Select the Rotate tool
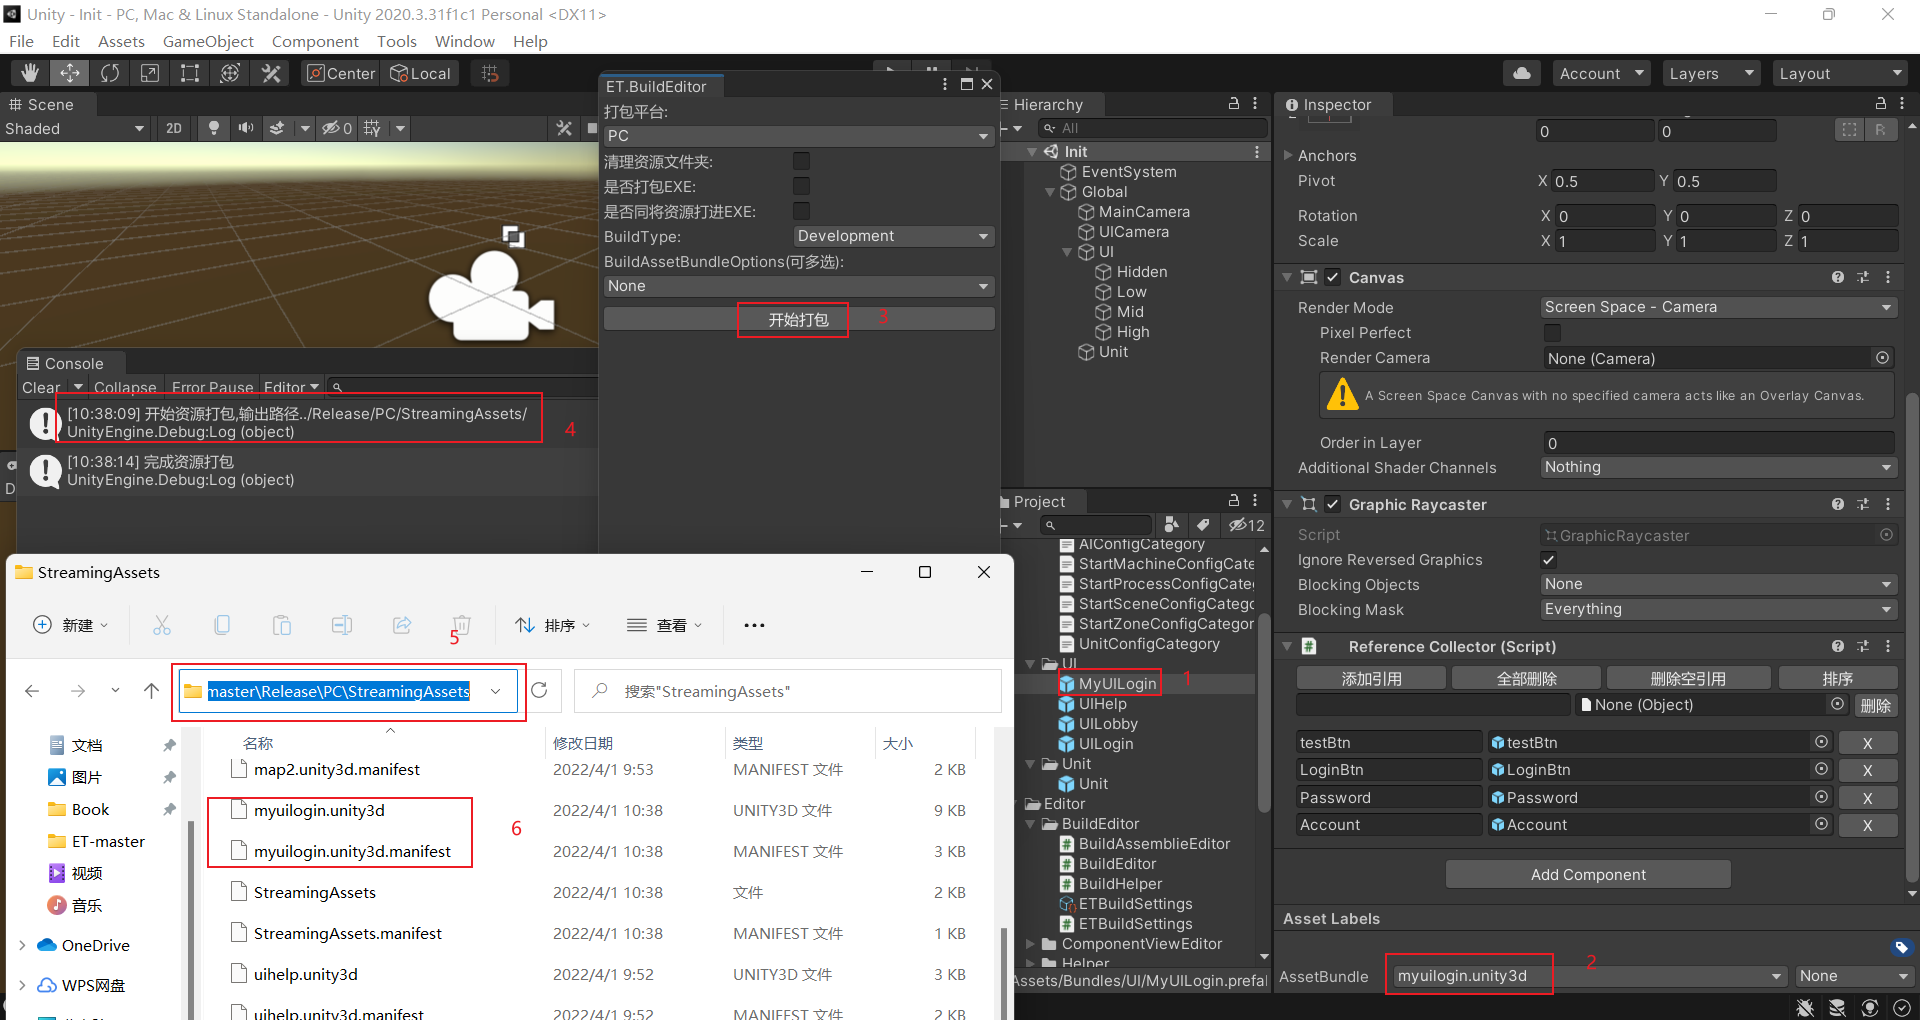The image size is (1920, 1020). [x=109, y=72]
